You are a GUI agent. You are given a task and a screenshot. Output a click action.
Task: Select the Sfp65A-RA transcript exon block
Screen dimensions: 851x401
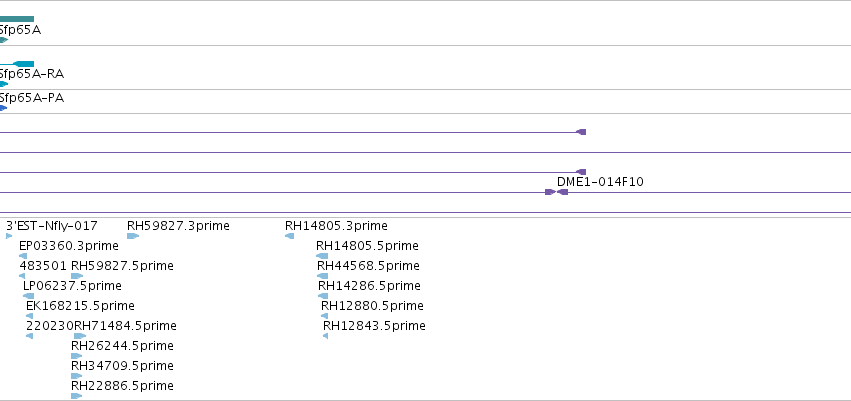click(x=23, y=64)
